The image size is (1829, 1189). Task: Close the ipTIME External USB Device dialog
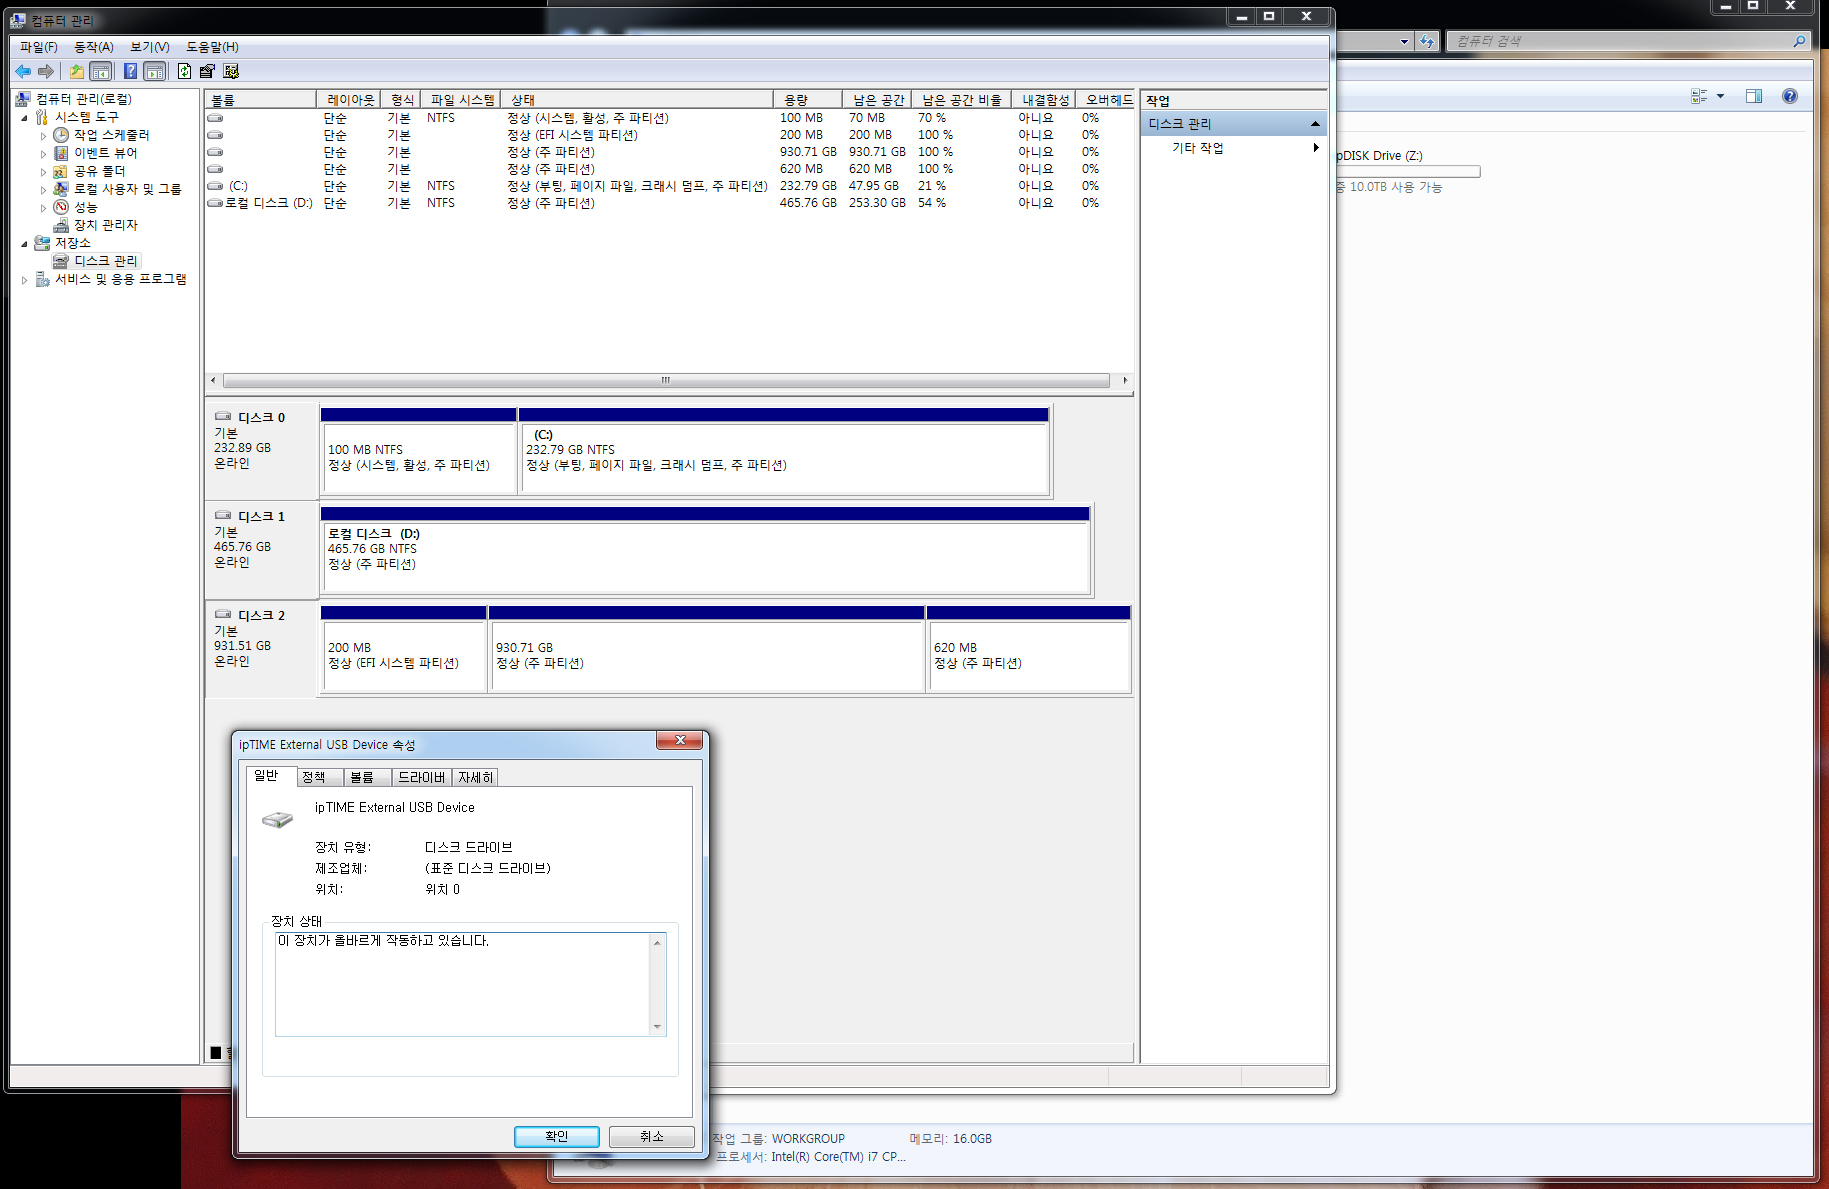click(680, 740)
